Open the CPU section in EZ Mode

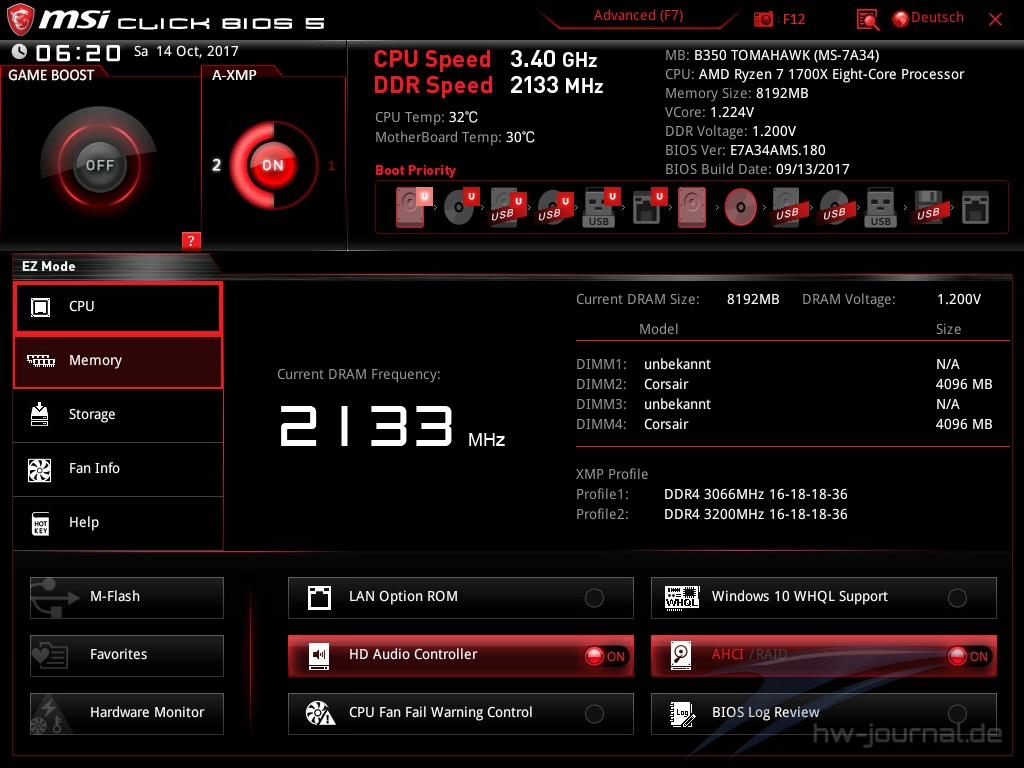coord(118,307)
